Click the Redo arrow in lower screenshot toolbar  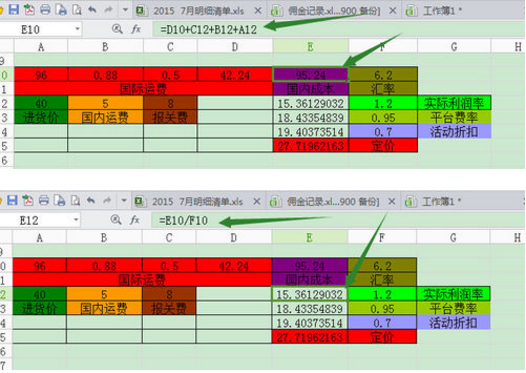[x=107, y=201]
